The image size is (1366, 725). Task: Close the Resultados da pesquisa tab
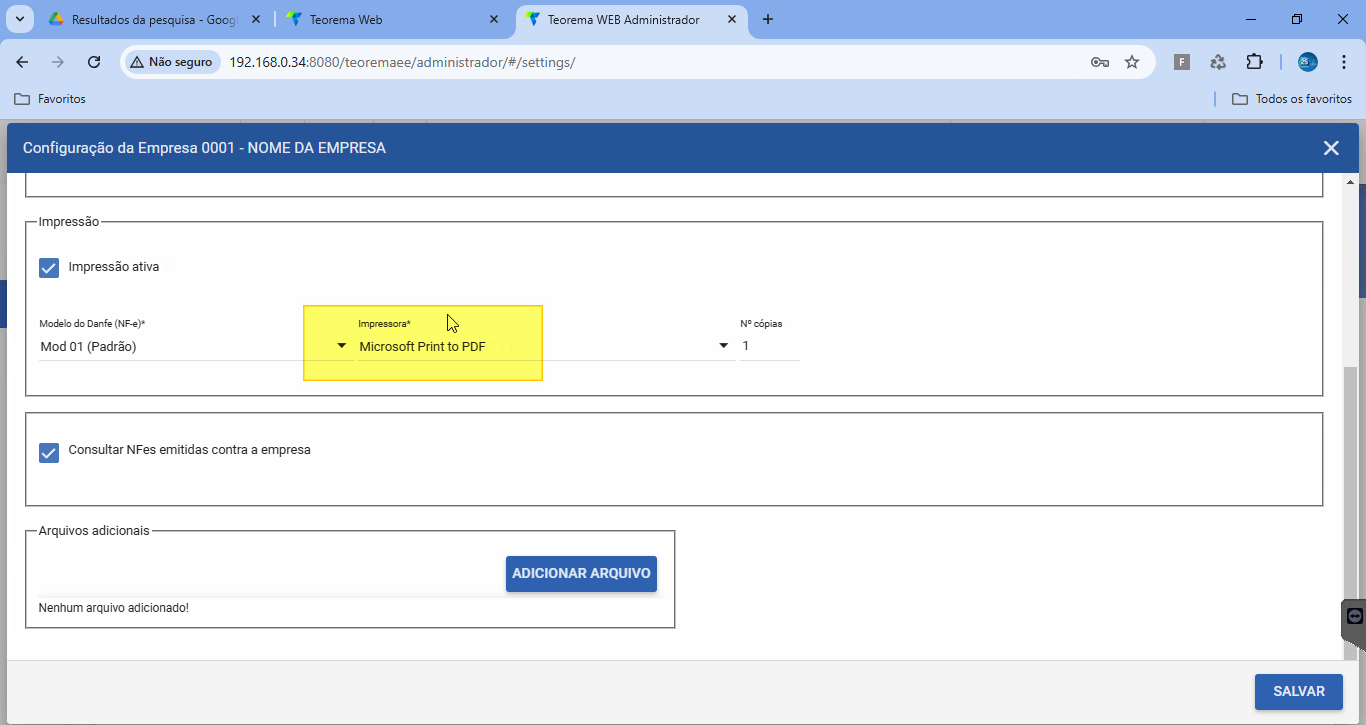click(x=255, y=19)
